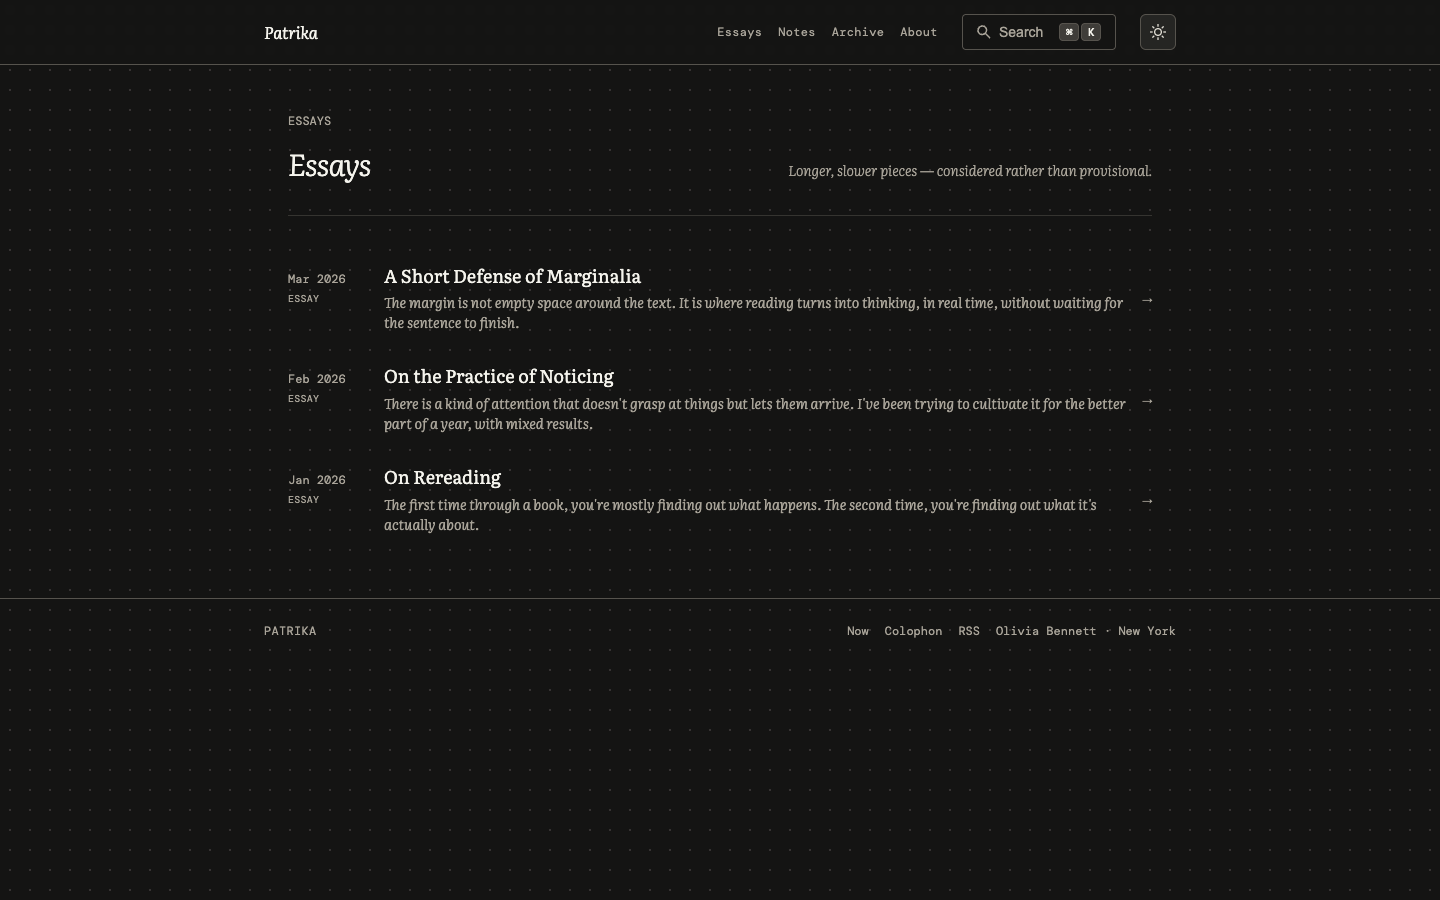Click Olivia Bennett in the footer
The width and height of the screenshot is (1440, 900).
(x=1046, y=631)
